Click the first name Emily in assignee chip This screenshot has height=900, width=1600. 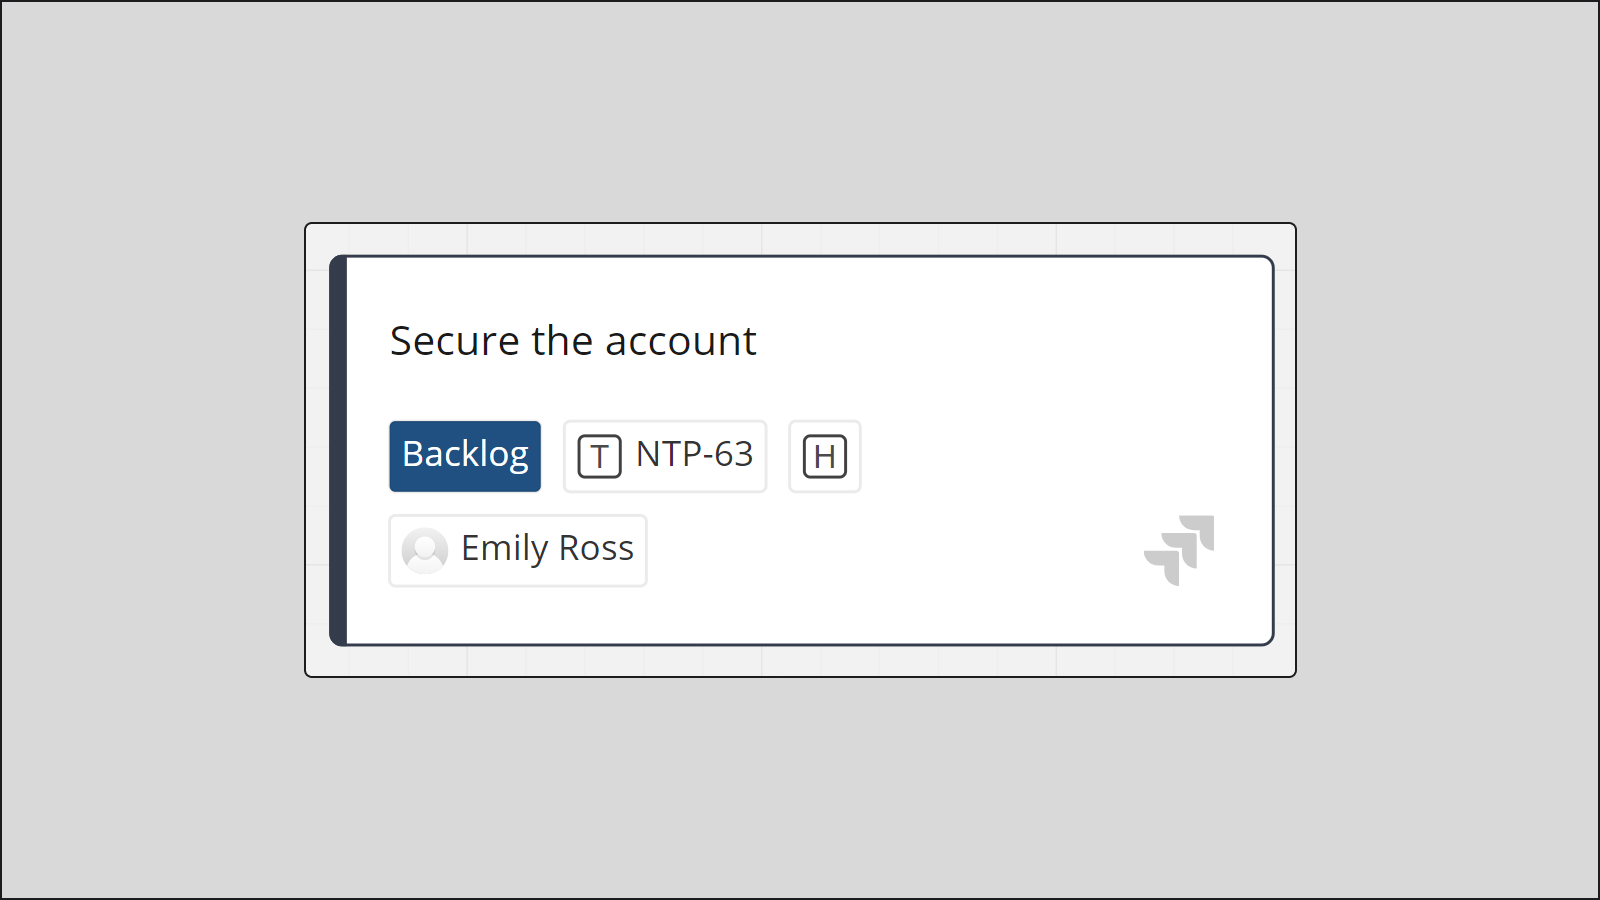point(504,549)
